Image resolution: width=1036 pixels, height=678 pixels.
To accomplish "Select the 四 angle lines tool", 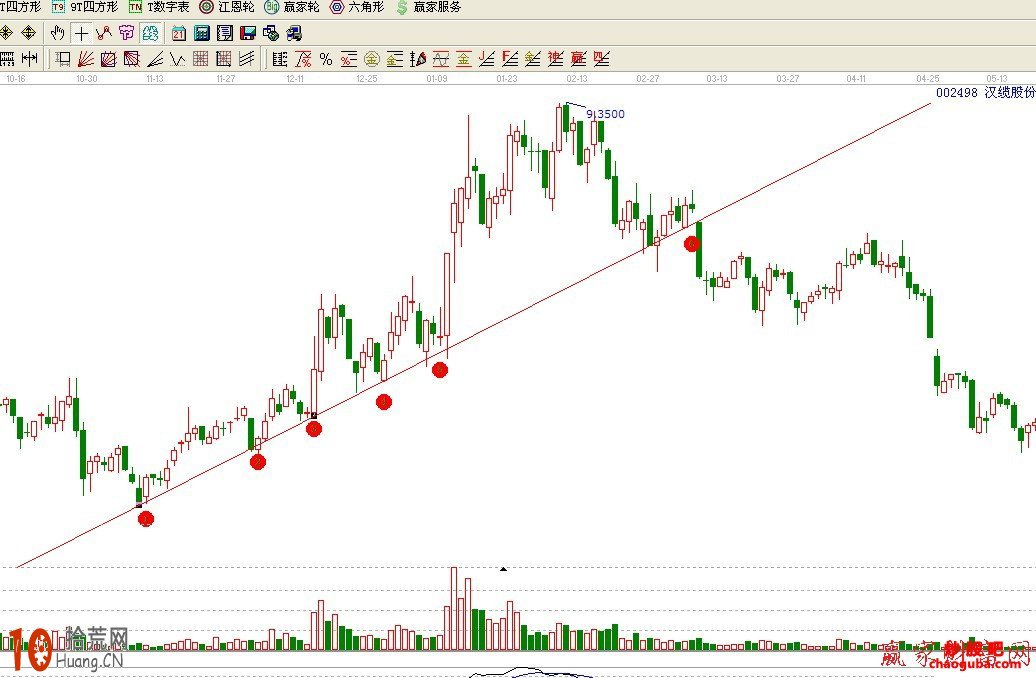I will click(601, 59).
